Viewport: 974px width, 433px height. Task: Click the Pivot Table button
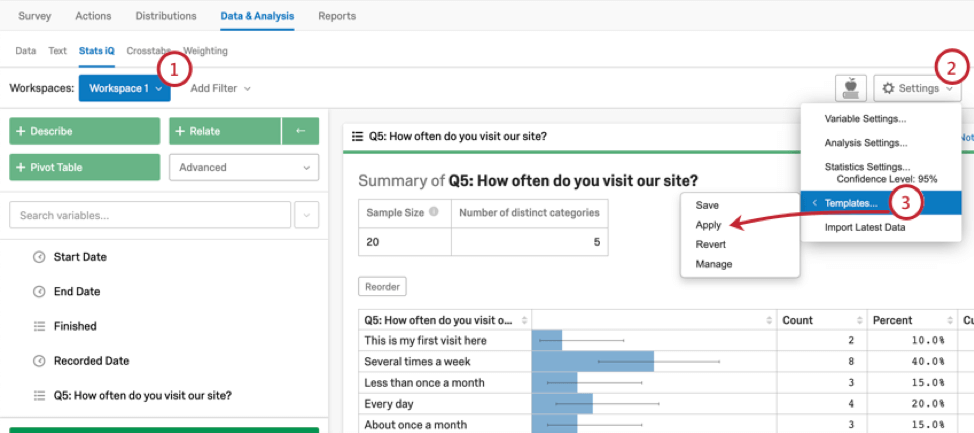[84, 167]
